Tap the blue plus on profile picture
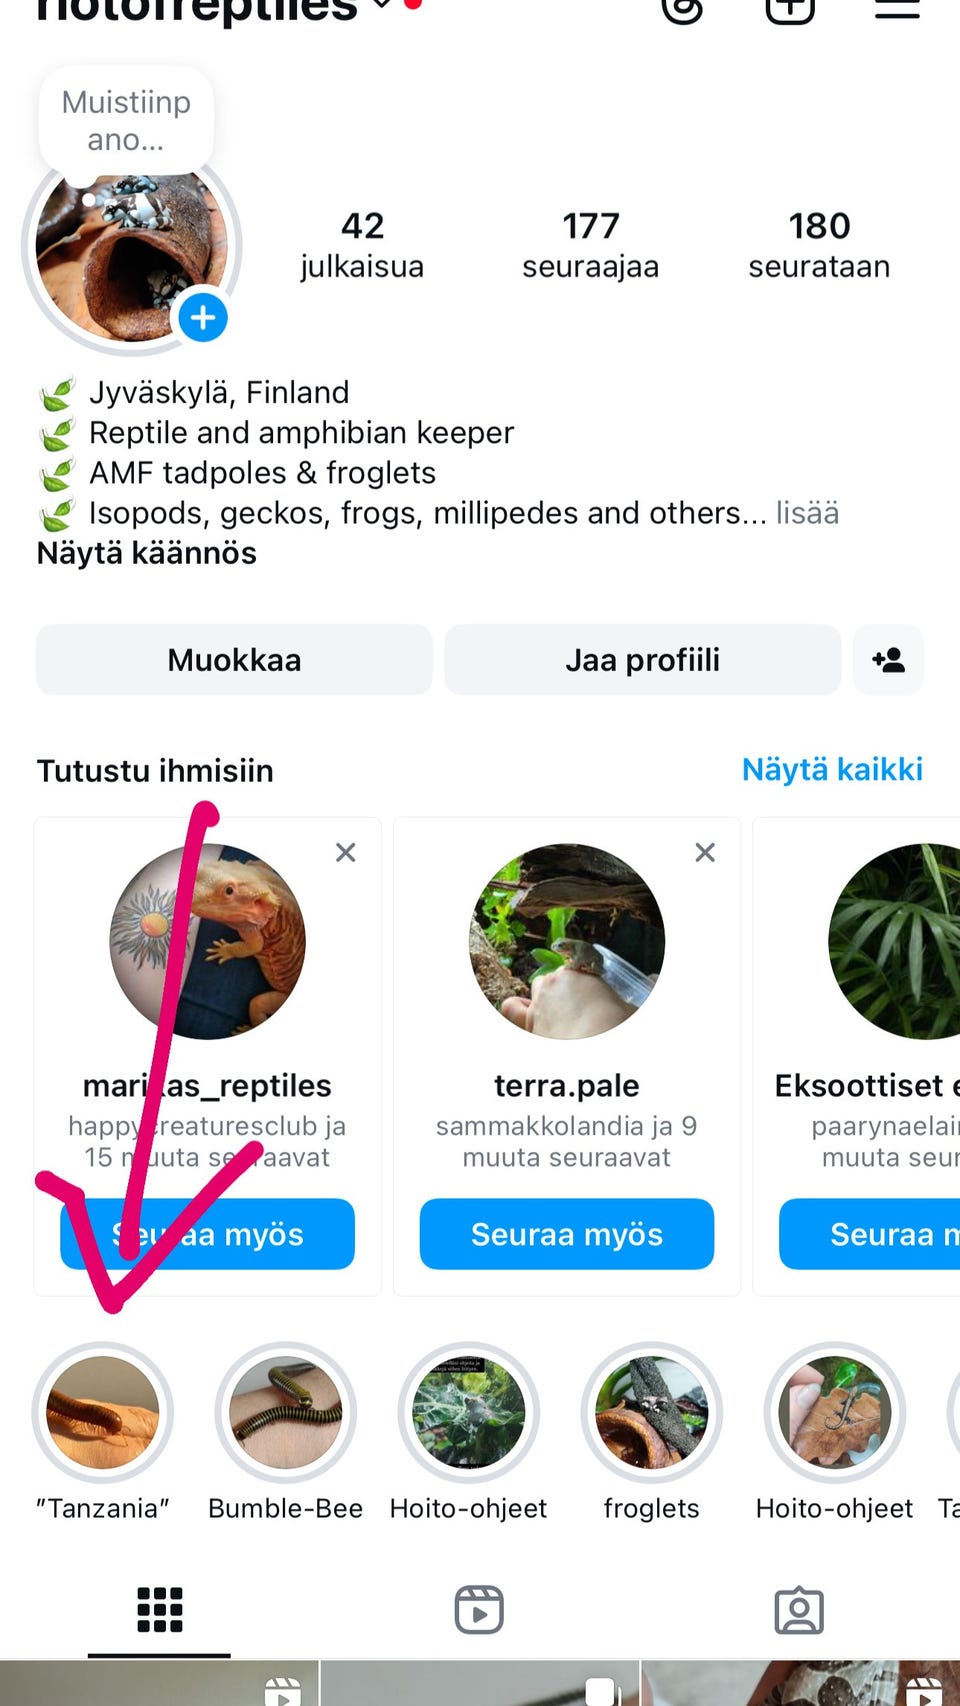The width and height of the screenshot is (960, 1706). click(x=203, y=318)
